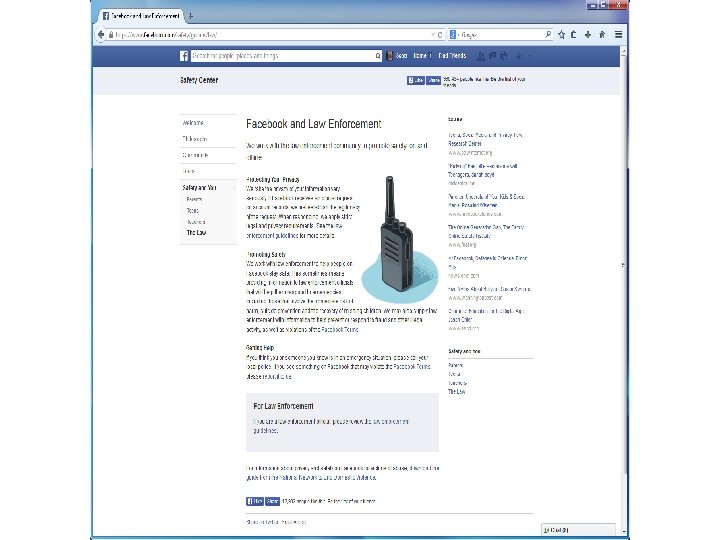Click the Facebook search people field

[x=282, y=56]
